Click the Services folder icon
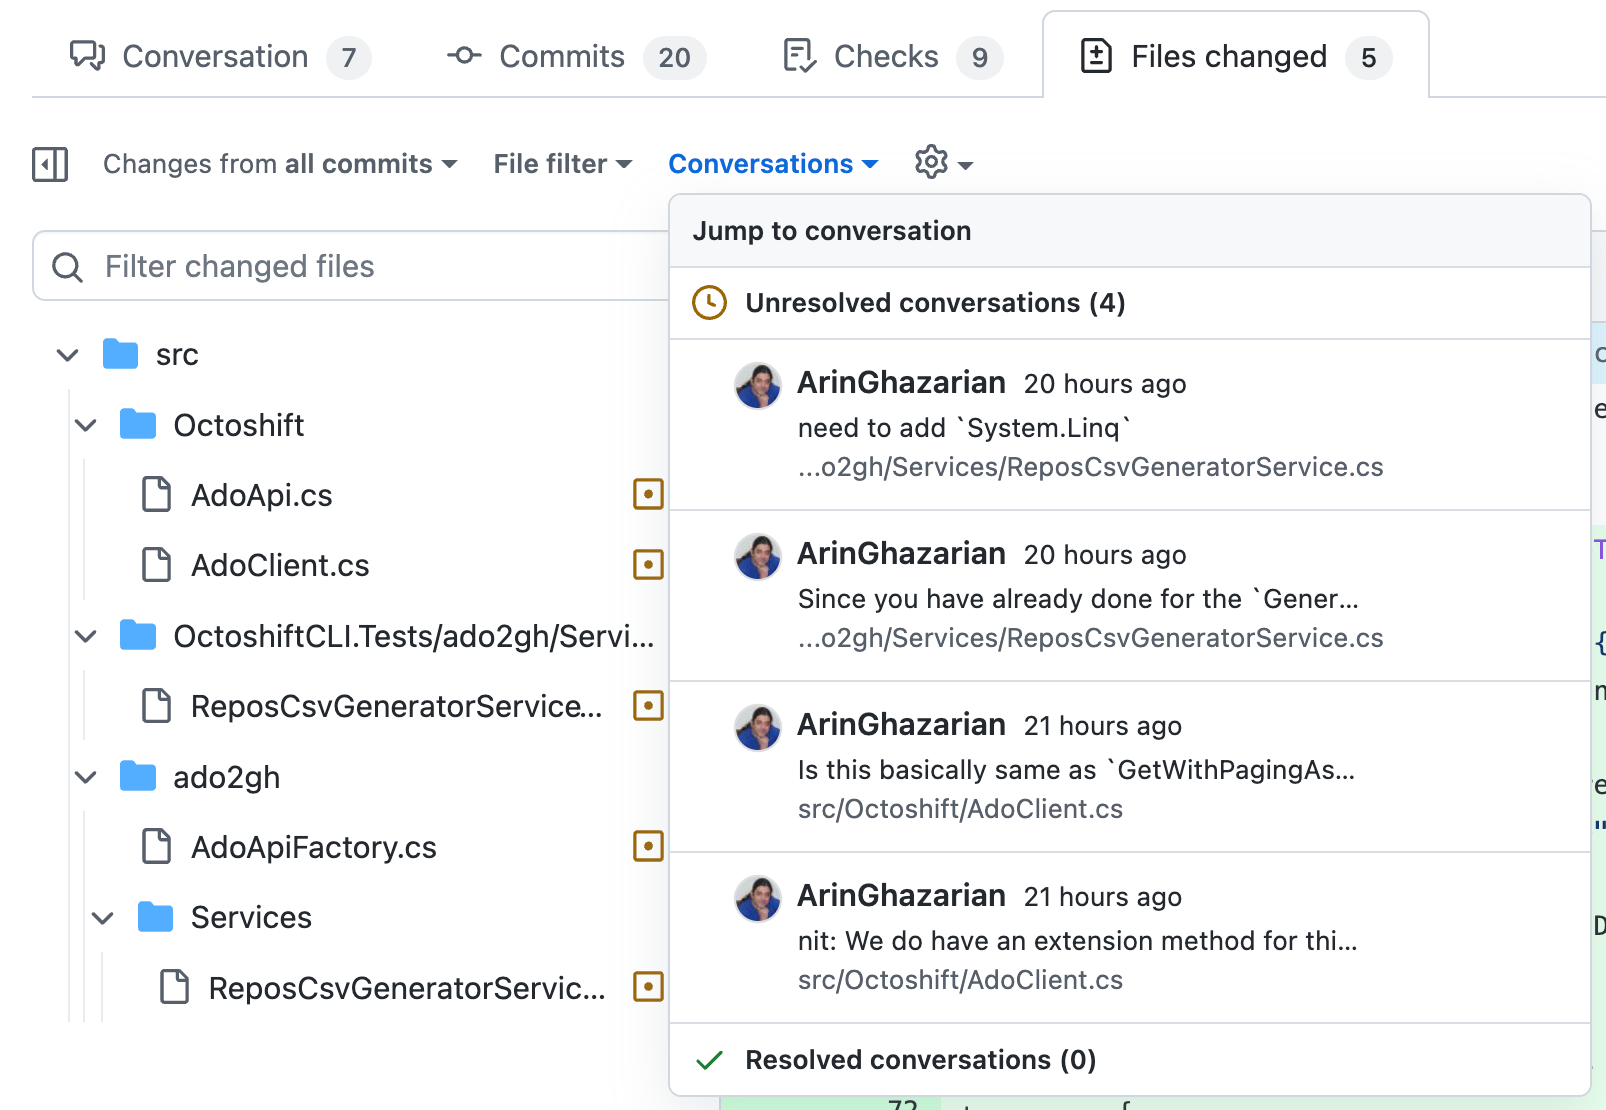 156,916
